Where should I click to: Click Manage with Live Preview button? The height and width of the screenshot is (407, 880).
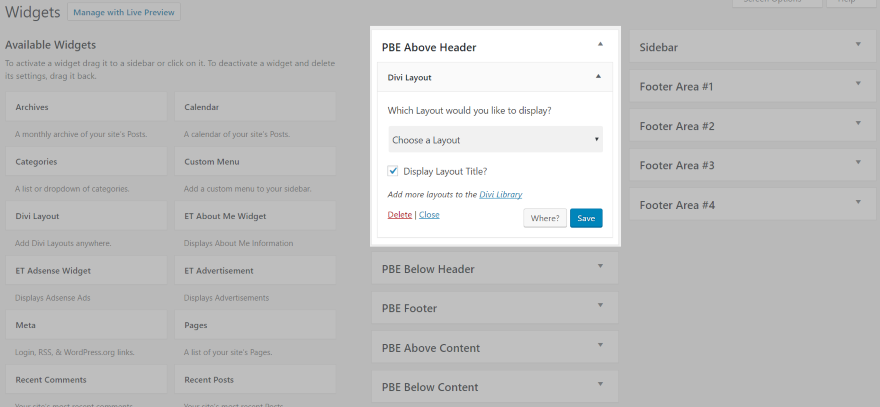tap(125, 14)
